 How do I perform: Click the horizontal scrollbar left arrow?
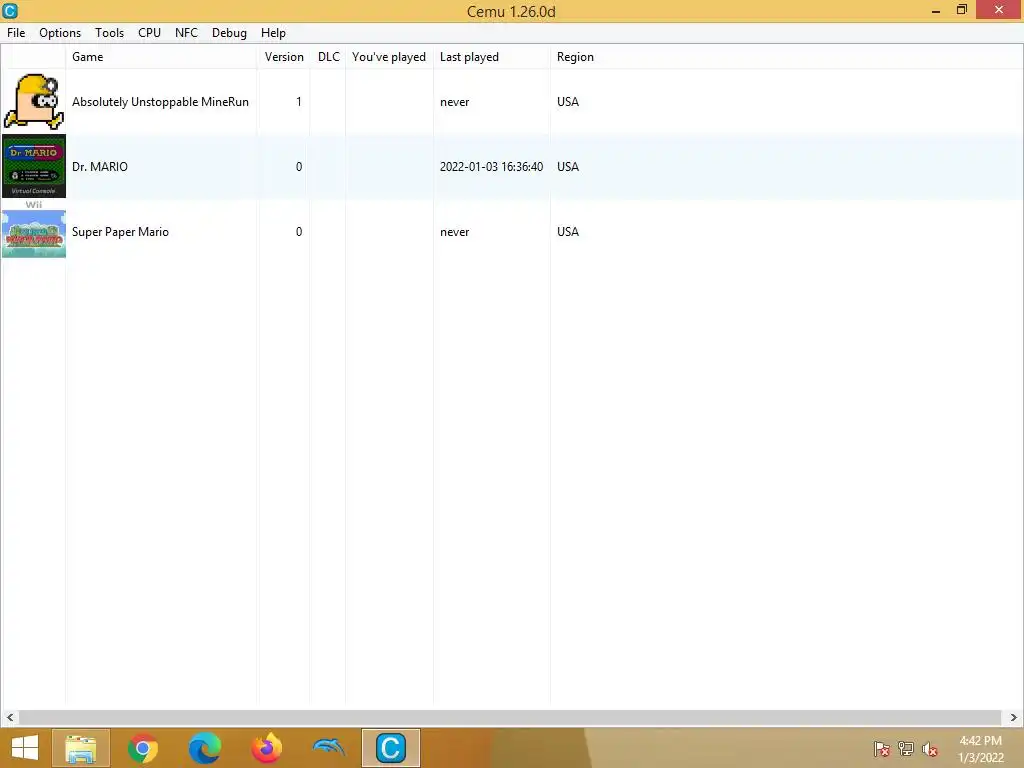coord(10,717)
